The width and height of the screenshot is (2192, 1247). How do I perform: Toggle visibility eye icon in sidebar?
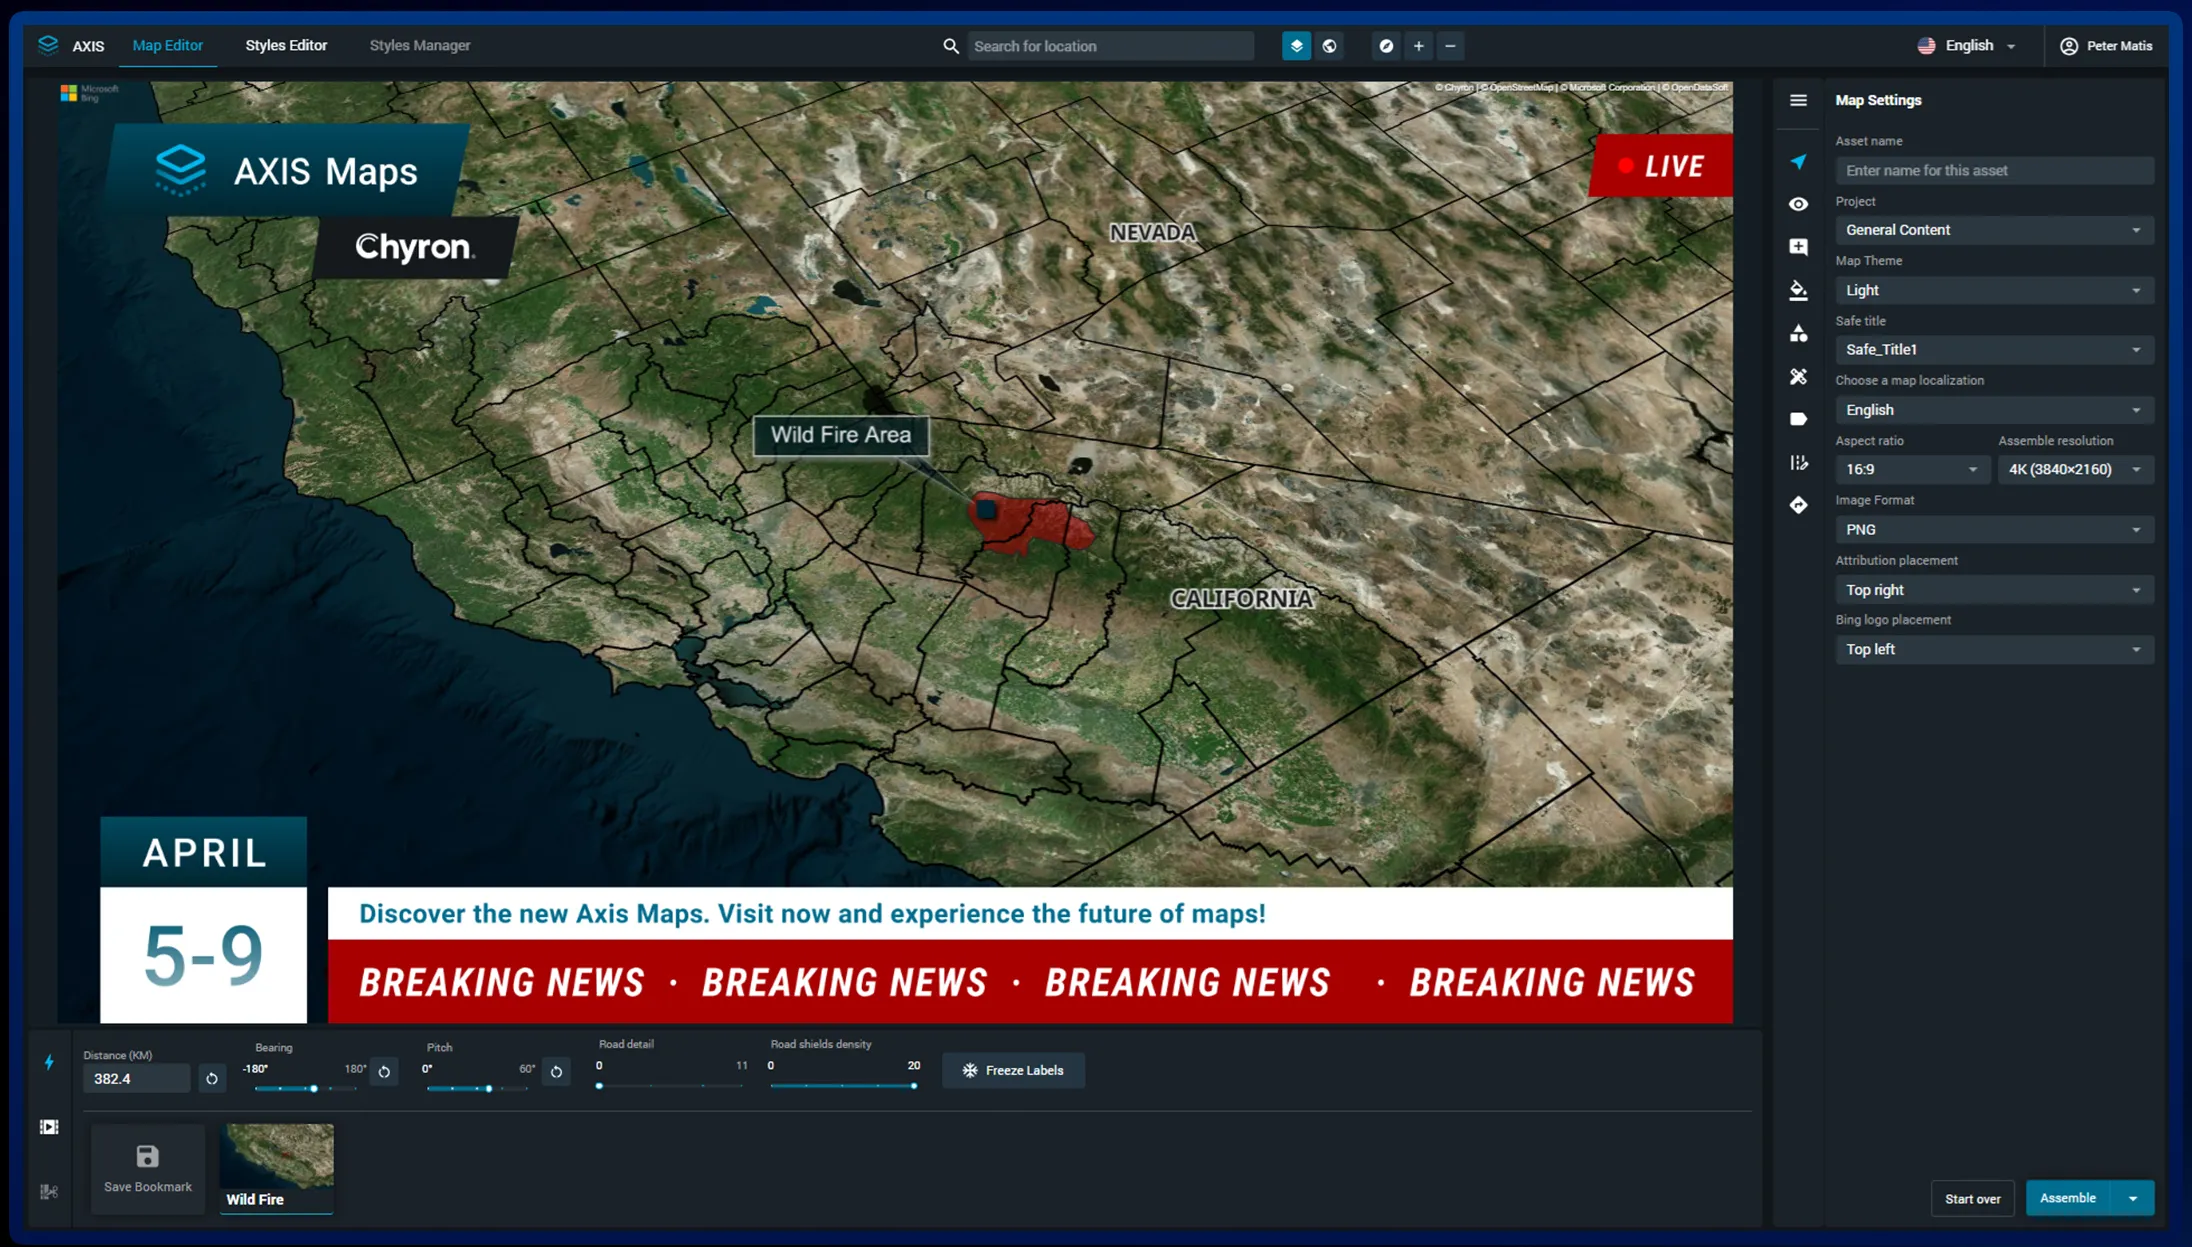pyautogui.click(x=1798, y=204)
